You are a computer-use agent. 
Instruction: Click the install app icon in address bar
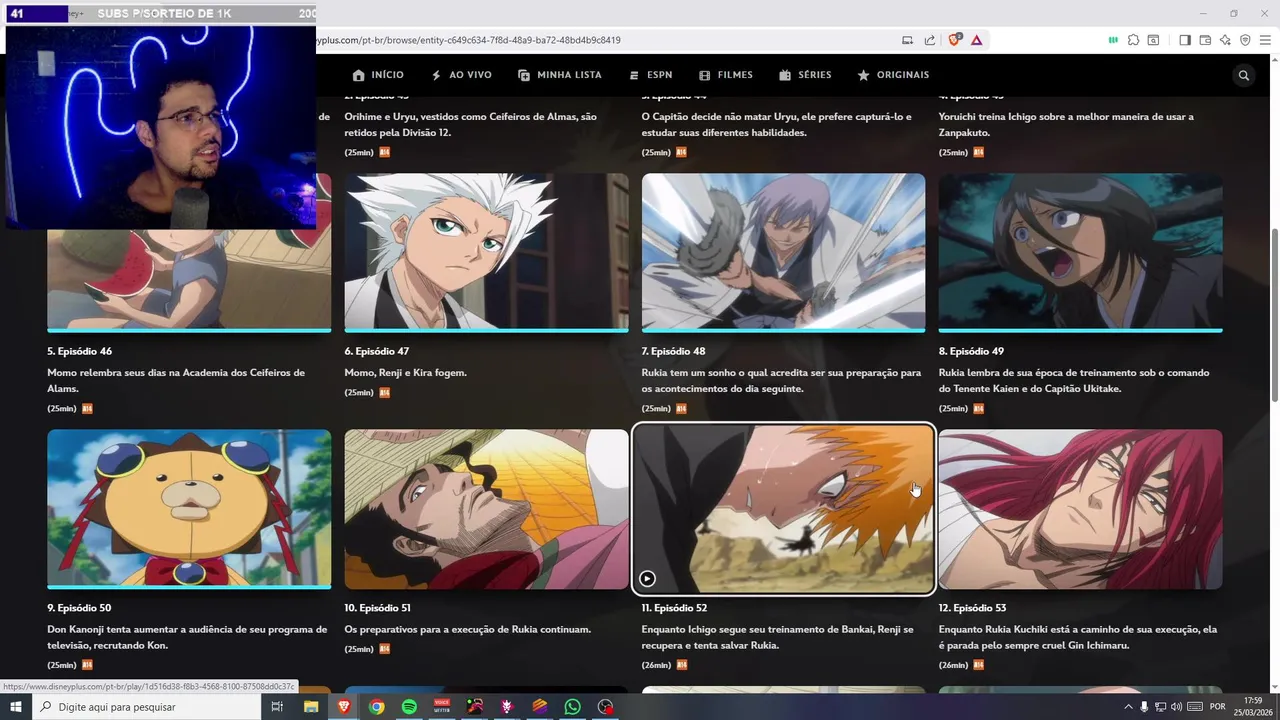pos(908,40)
